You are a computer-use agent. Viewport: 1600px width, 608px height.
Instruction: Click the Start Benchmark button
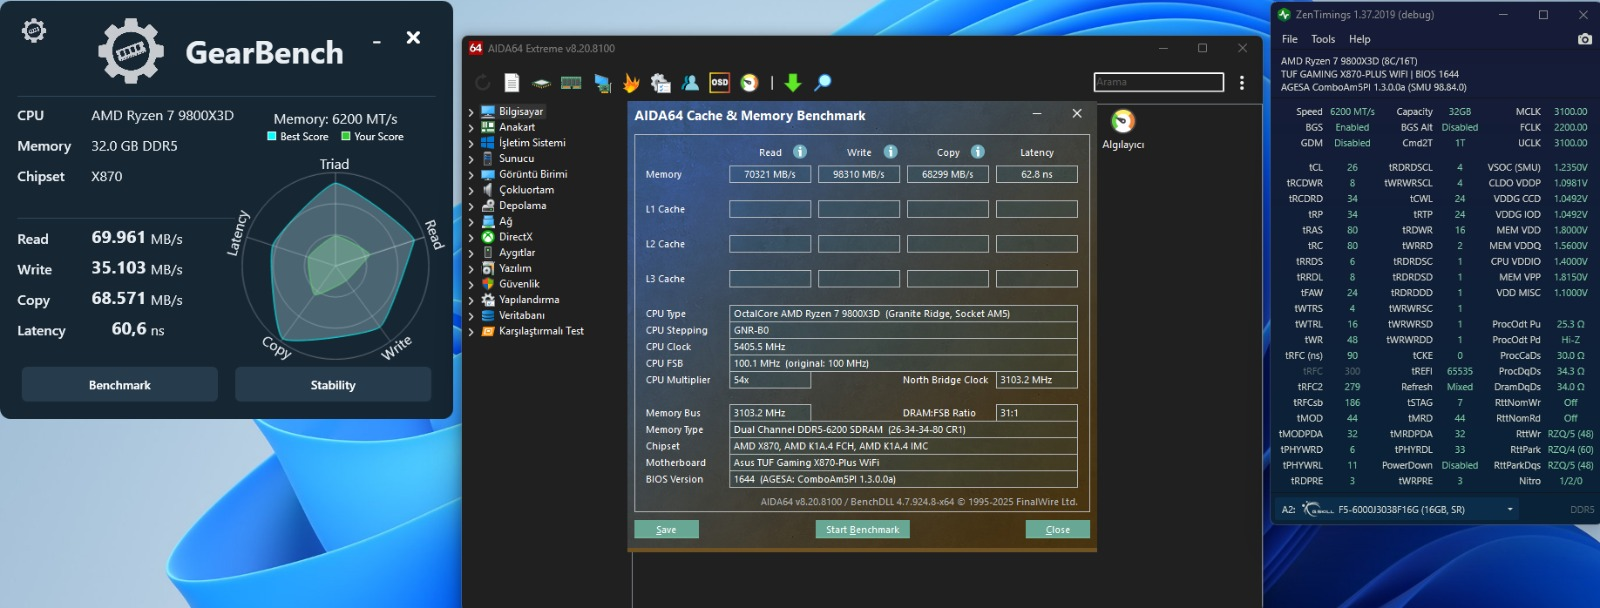pyautogui.click(x=862, y=529)
